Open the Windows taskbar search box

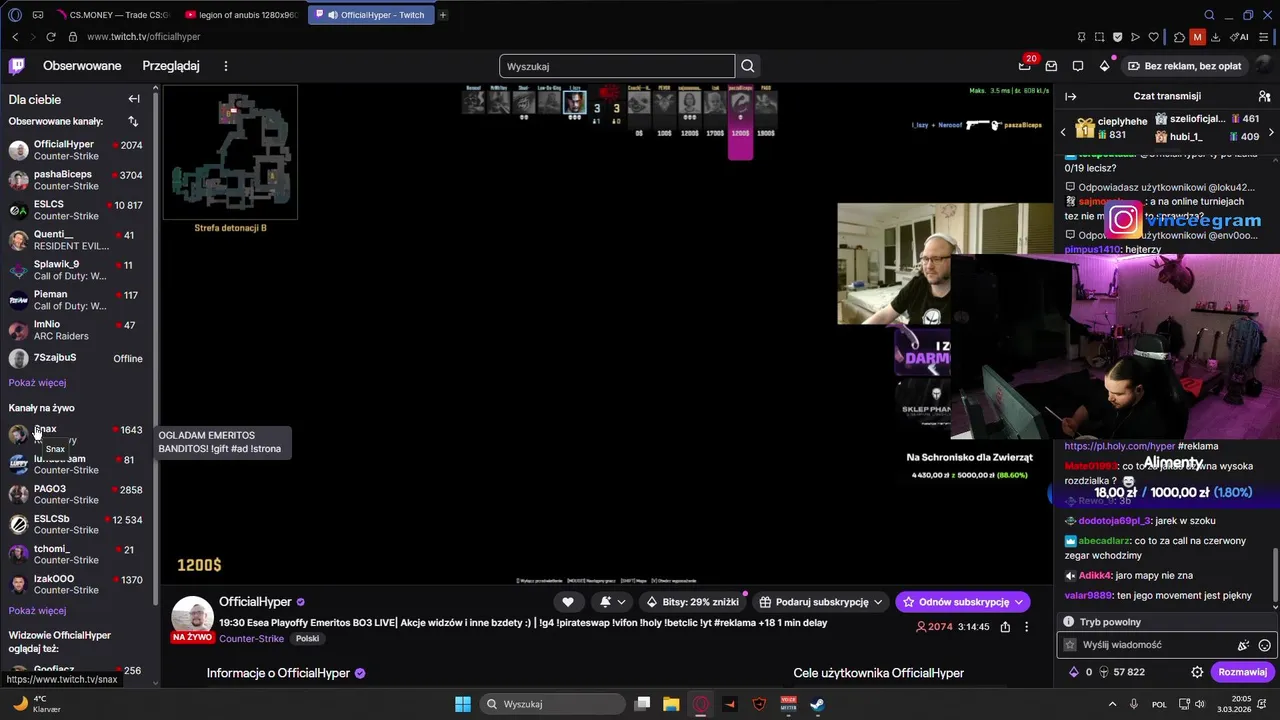(x=552, y=704)
